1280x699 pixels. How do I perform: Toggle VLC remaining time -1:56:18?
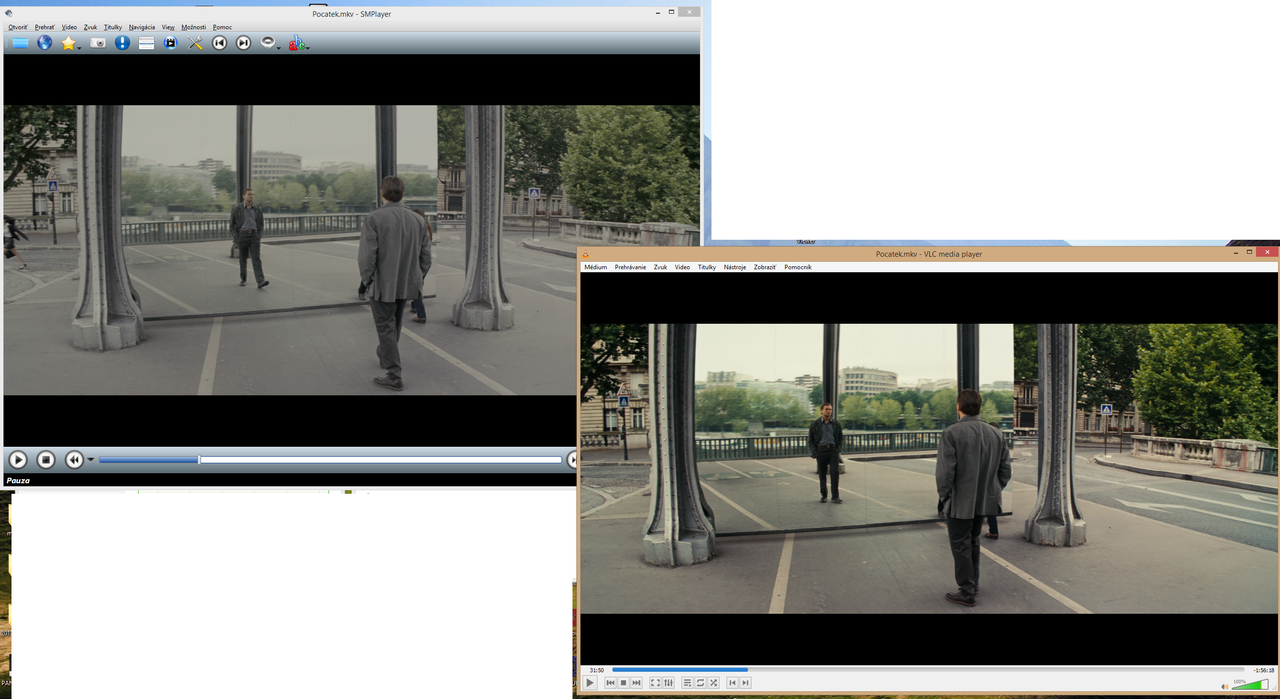pyautogui.click(x=1263, y=670)
